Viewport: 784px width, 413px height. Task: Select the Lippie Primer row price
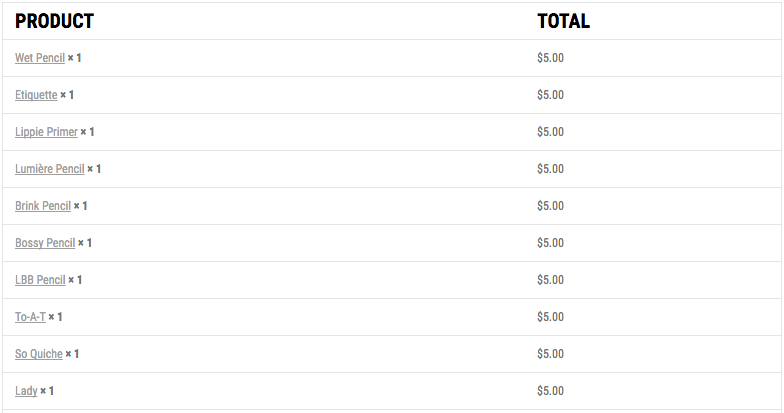(x=550, y=132)
